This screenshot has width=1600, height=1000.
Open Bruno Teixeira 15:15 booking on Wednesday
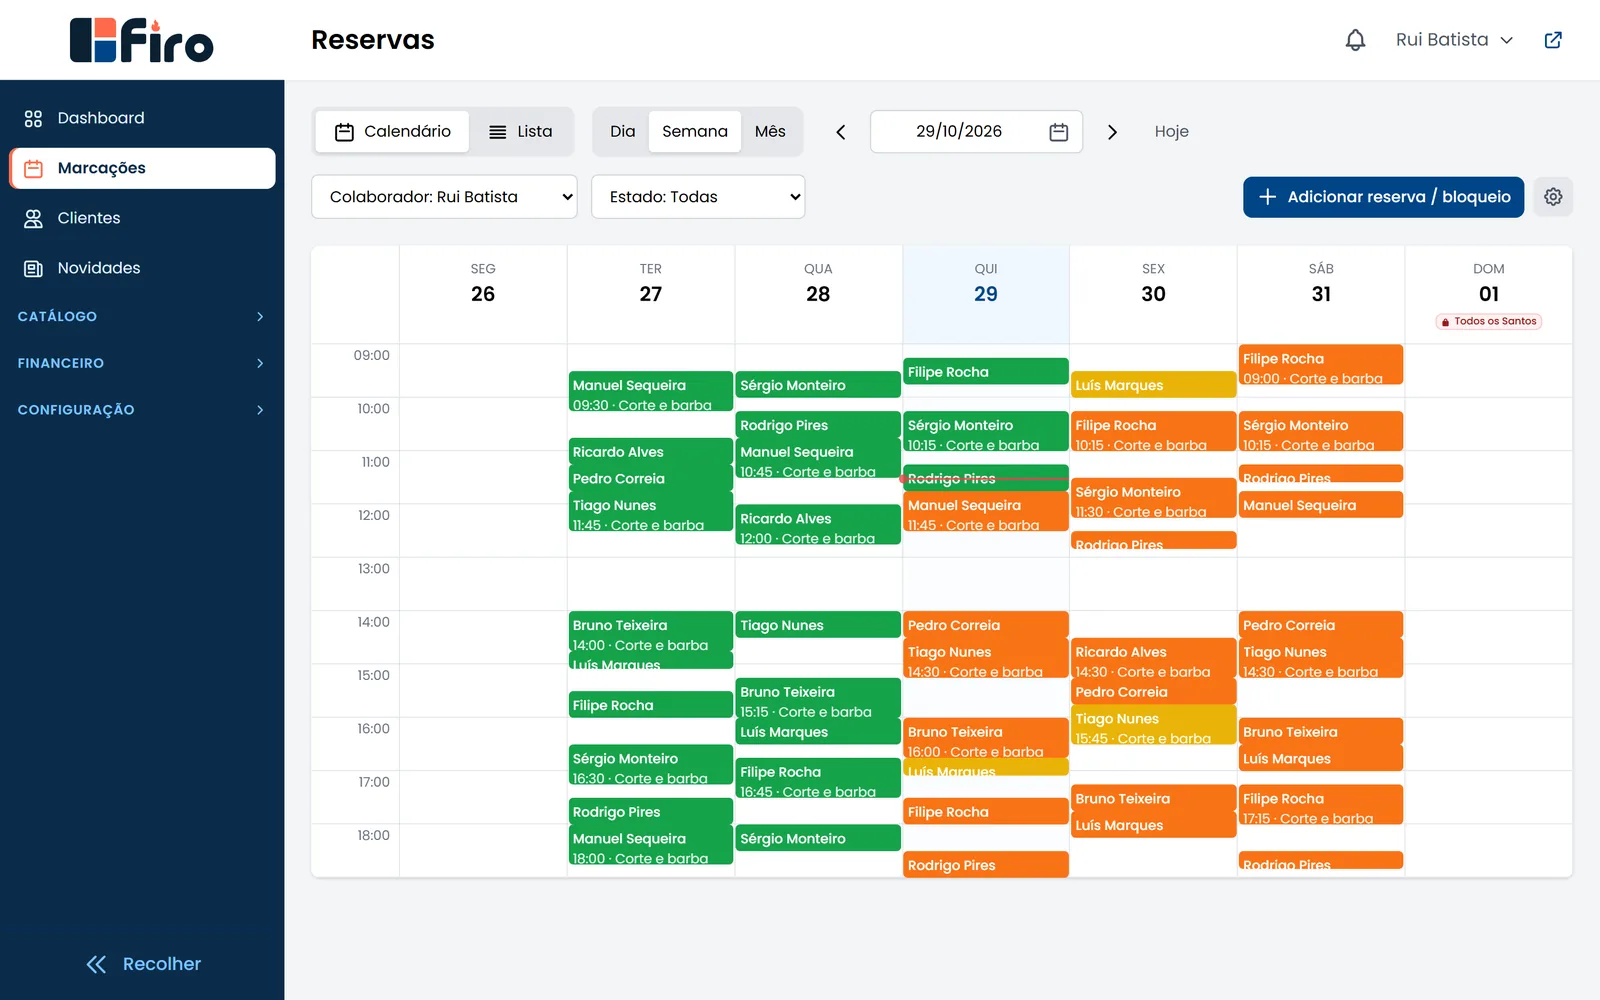coord(818,698)
